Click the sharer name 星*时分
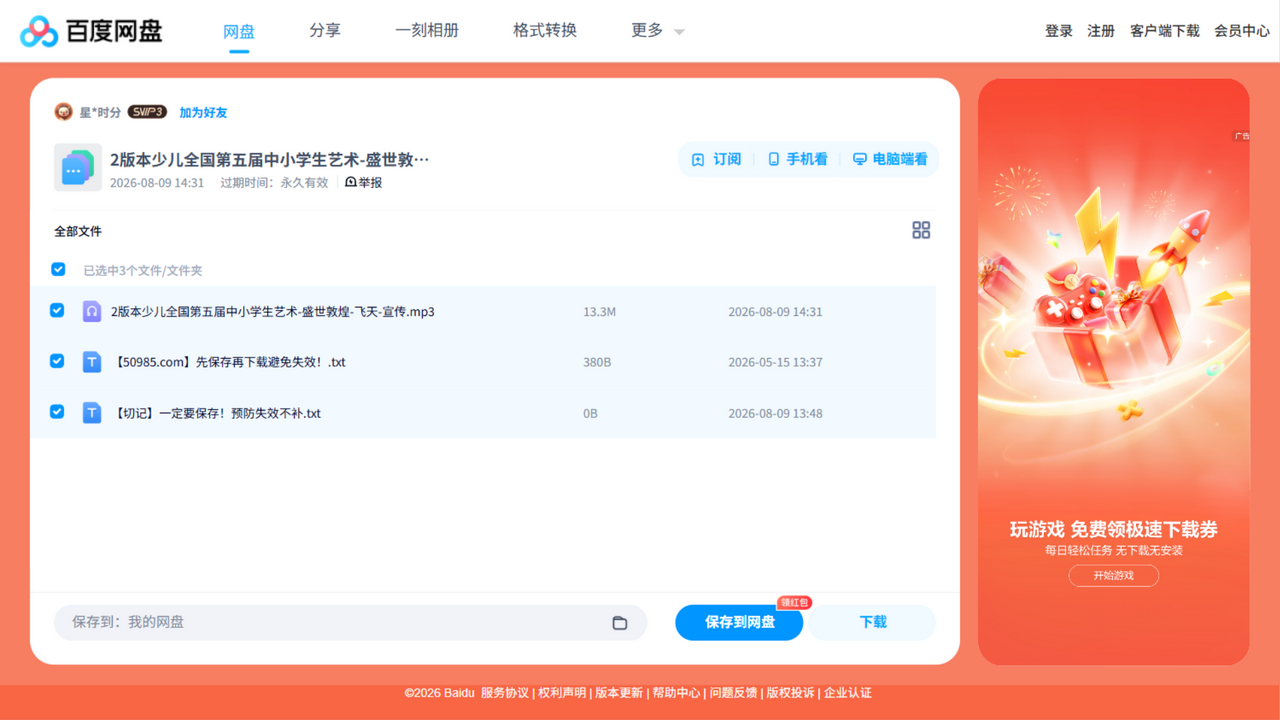 click(100, 112)
